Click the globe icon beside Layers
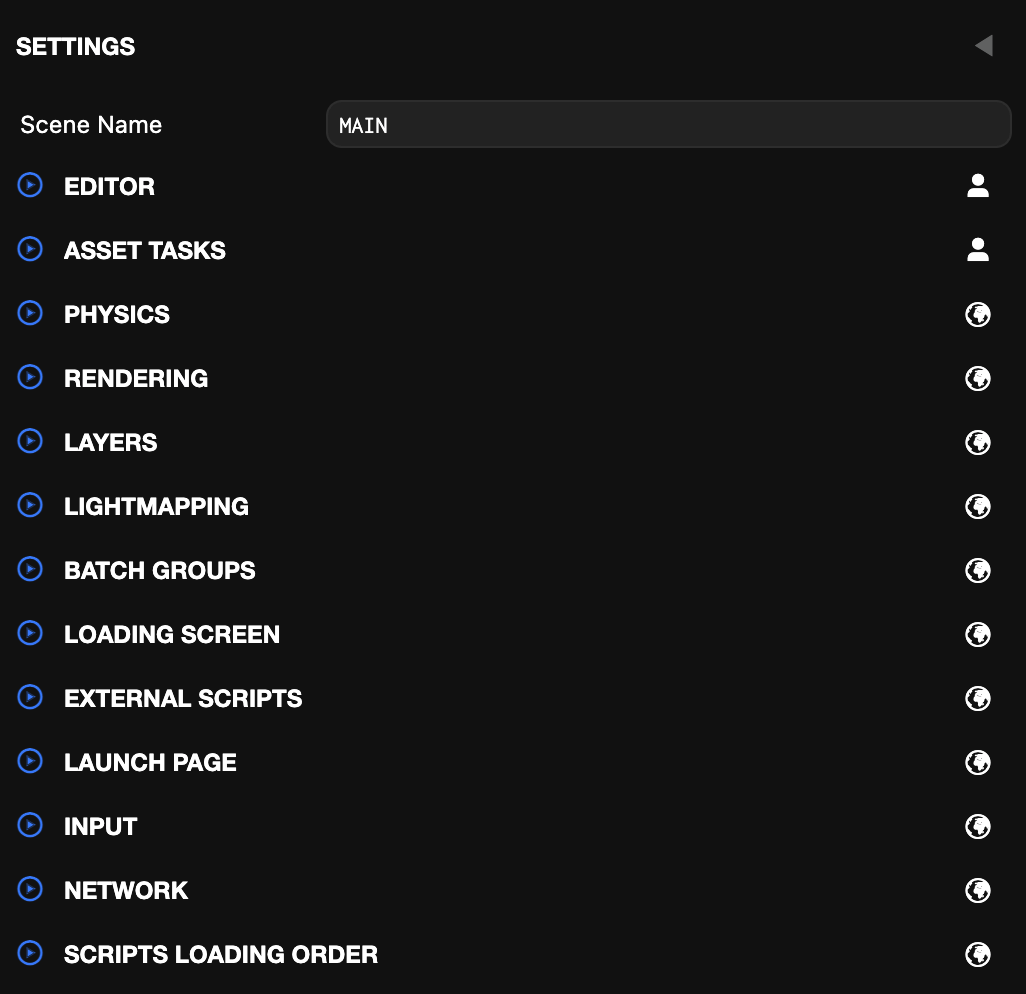The image size is (1026, 994). (x=978, y=442)
